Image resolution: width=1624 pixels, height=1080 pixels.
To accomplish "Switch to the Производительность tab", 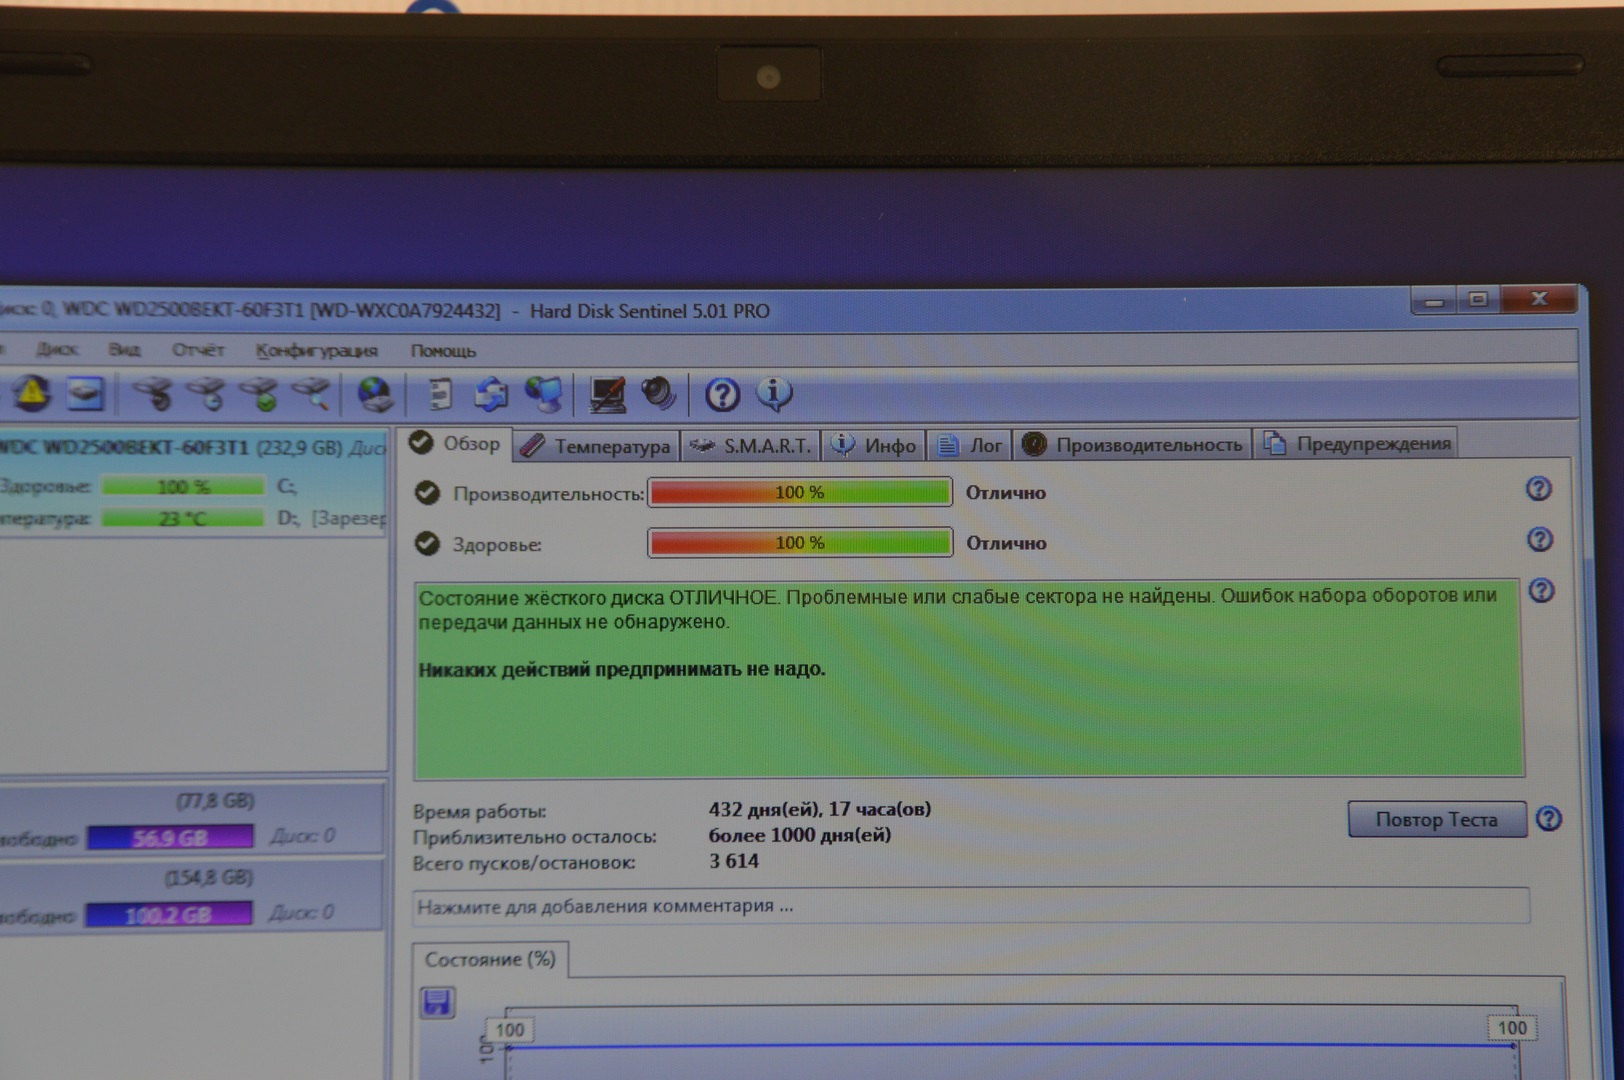I will pos(1132,444).
